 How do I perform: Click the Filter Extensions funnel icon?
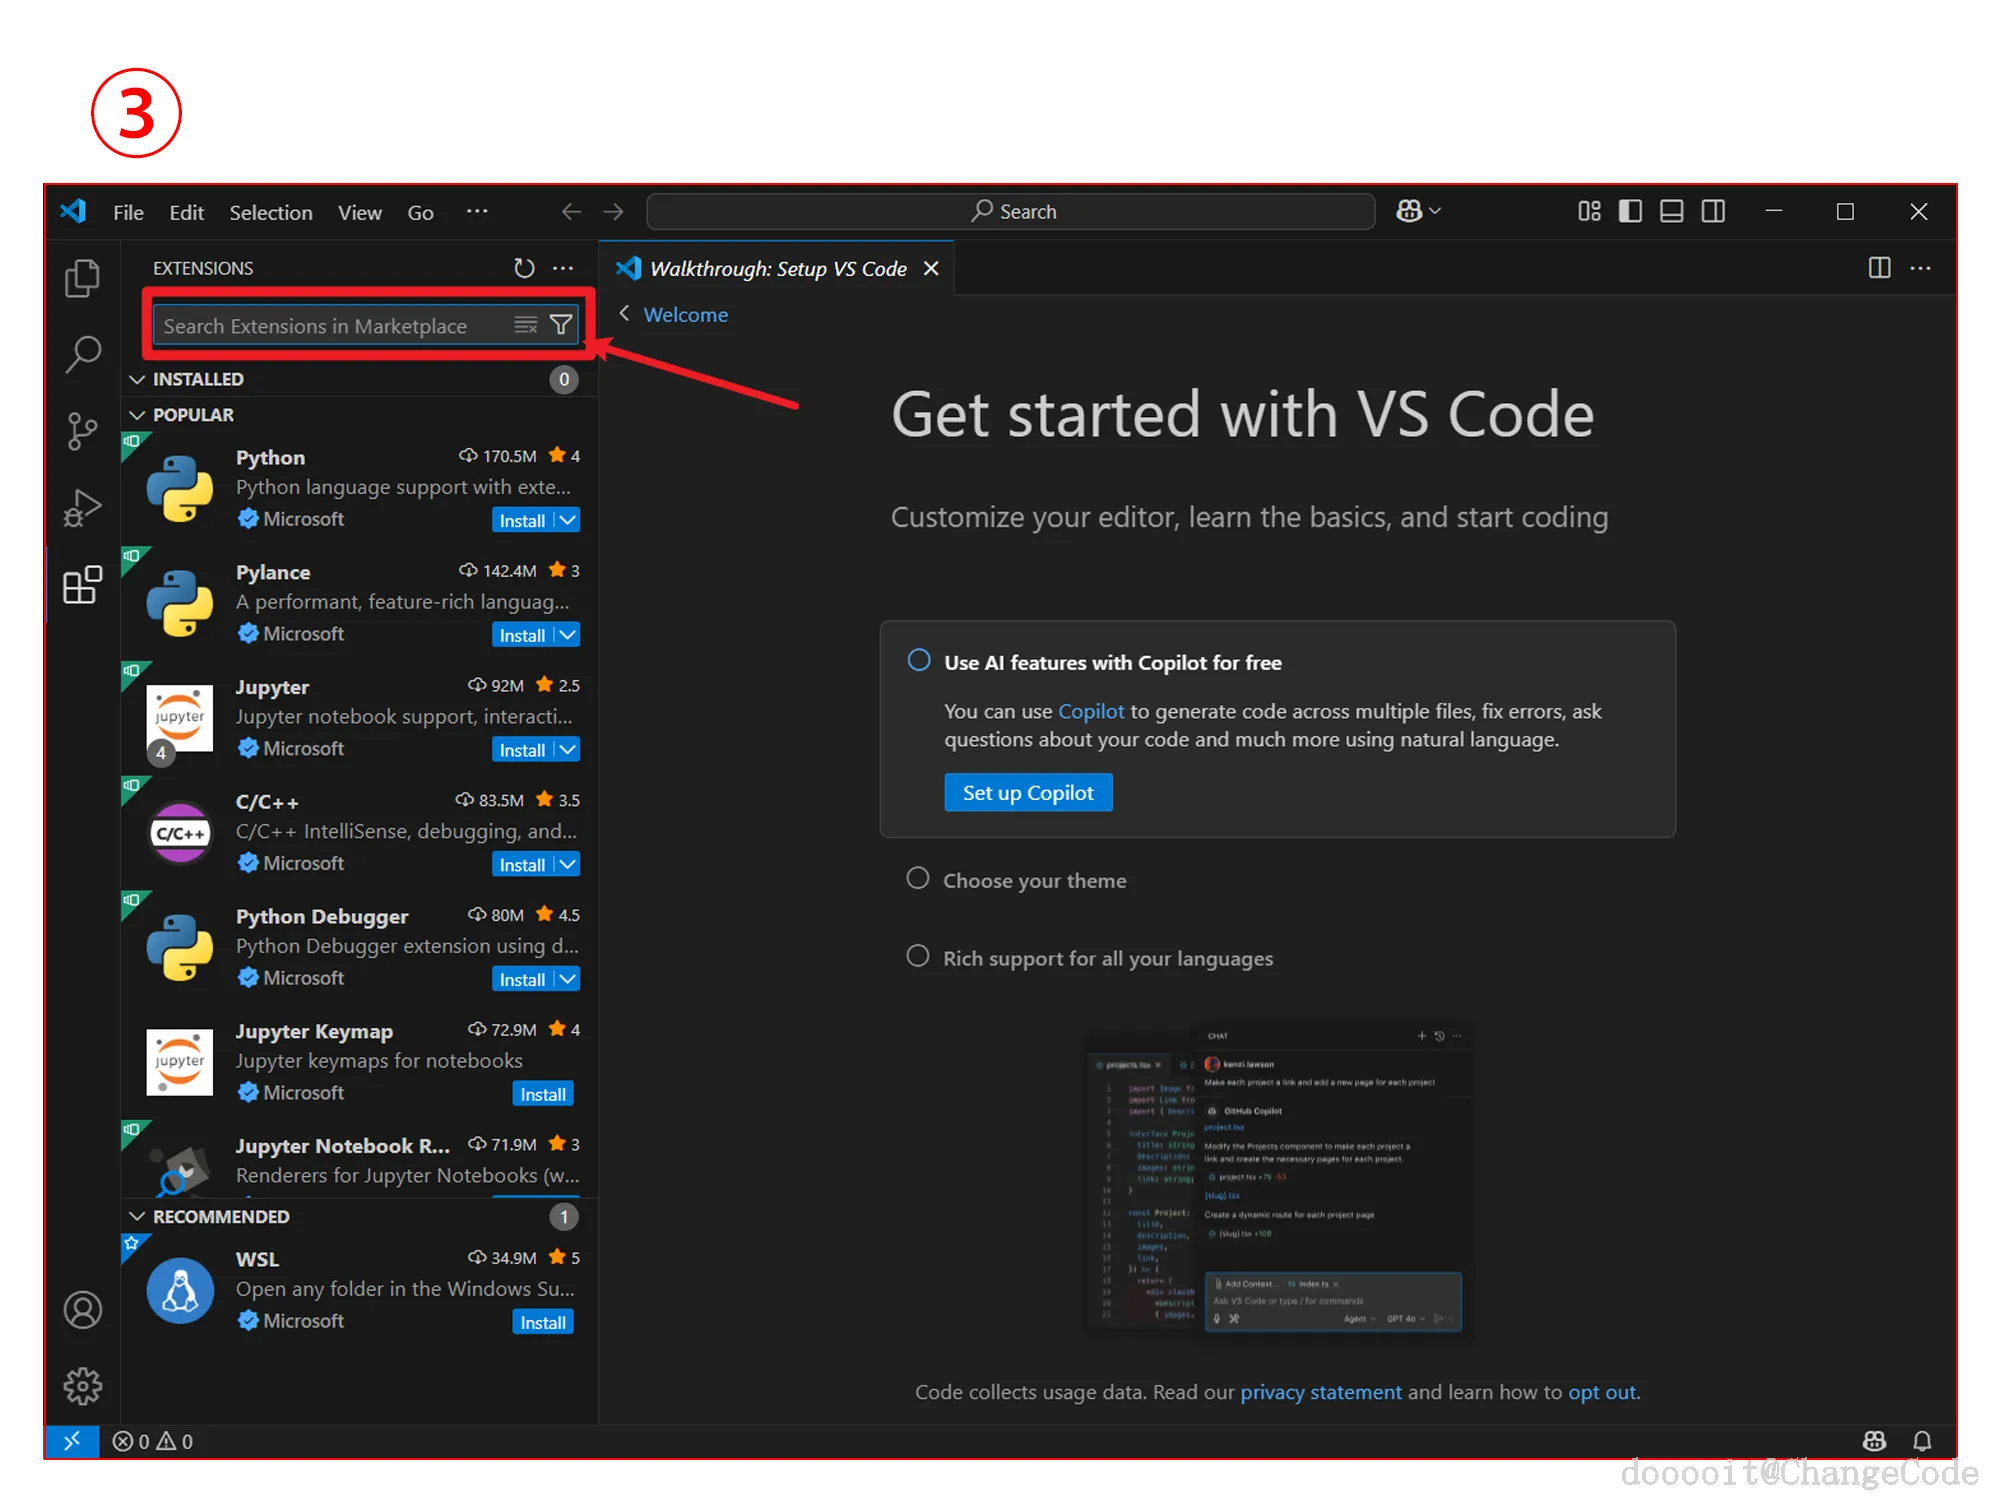(561, 325)
